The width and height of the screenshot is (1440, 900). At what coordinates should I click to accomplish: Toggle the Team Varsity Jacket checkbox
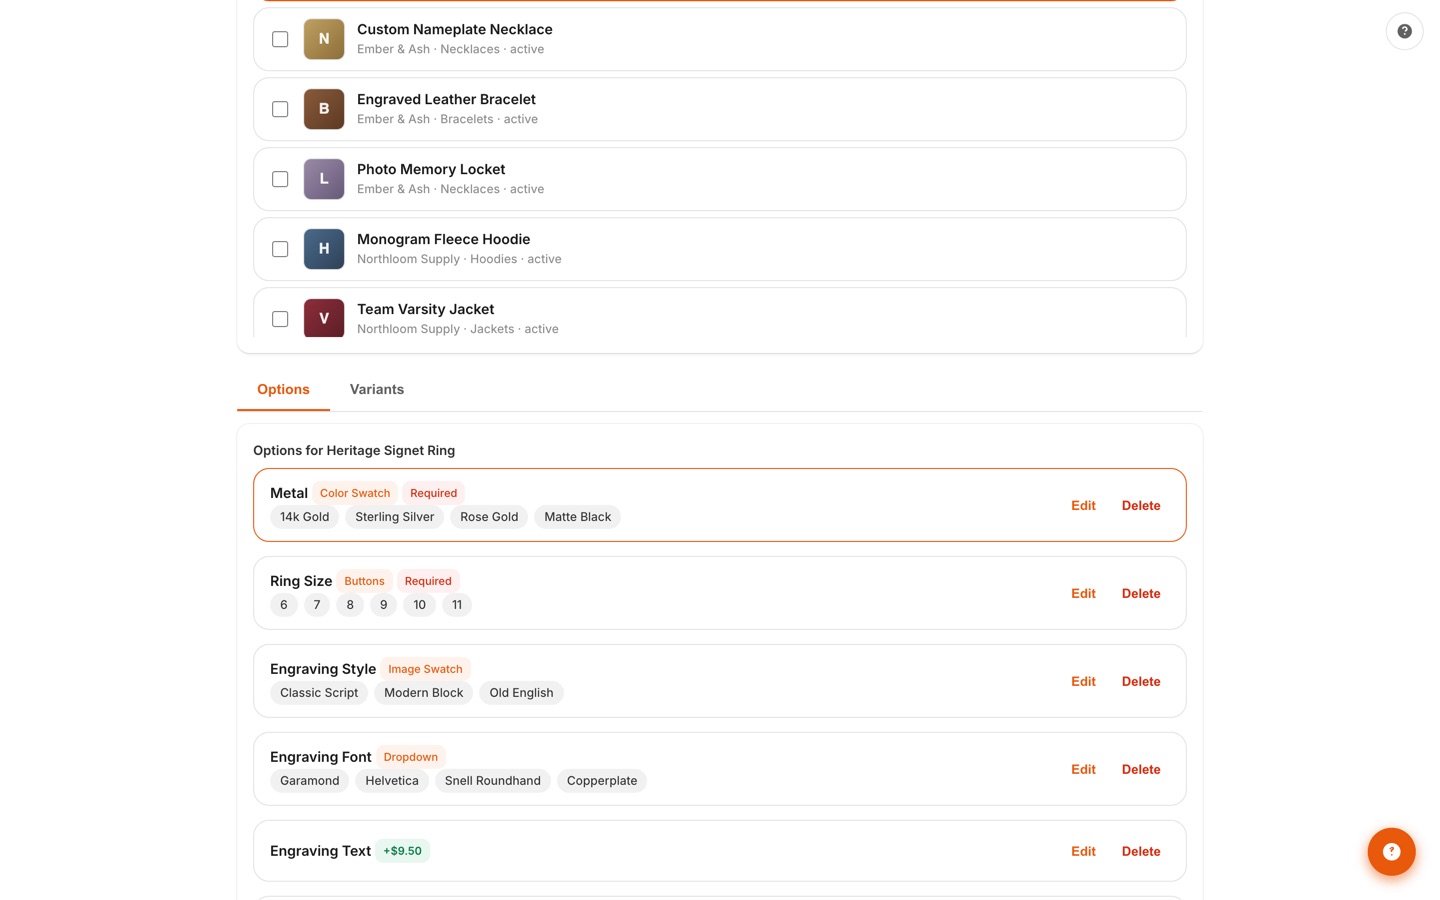[x=280, y=319]
